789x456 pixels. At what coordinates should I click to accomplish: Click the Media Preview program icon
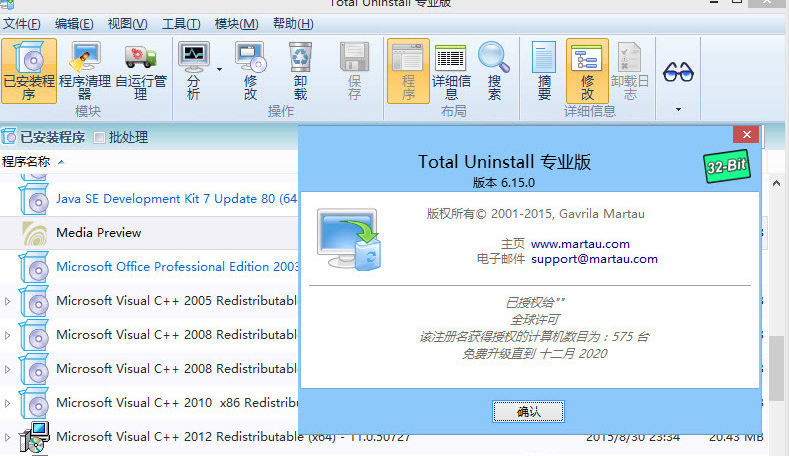point(35,233)
